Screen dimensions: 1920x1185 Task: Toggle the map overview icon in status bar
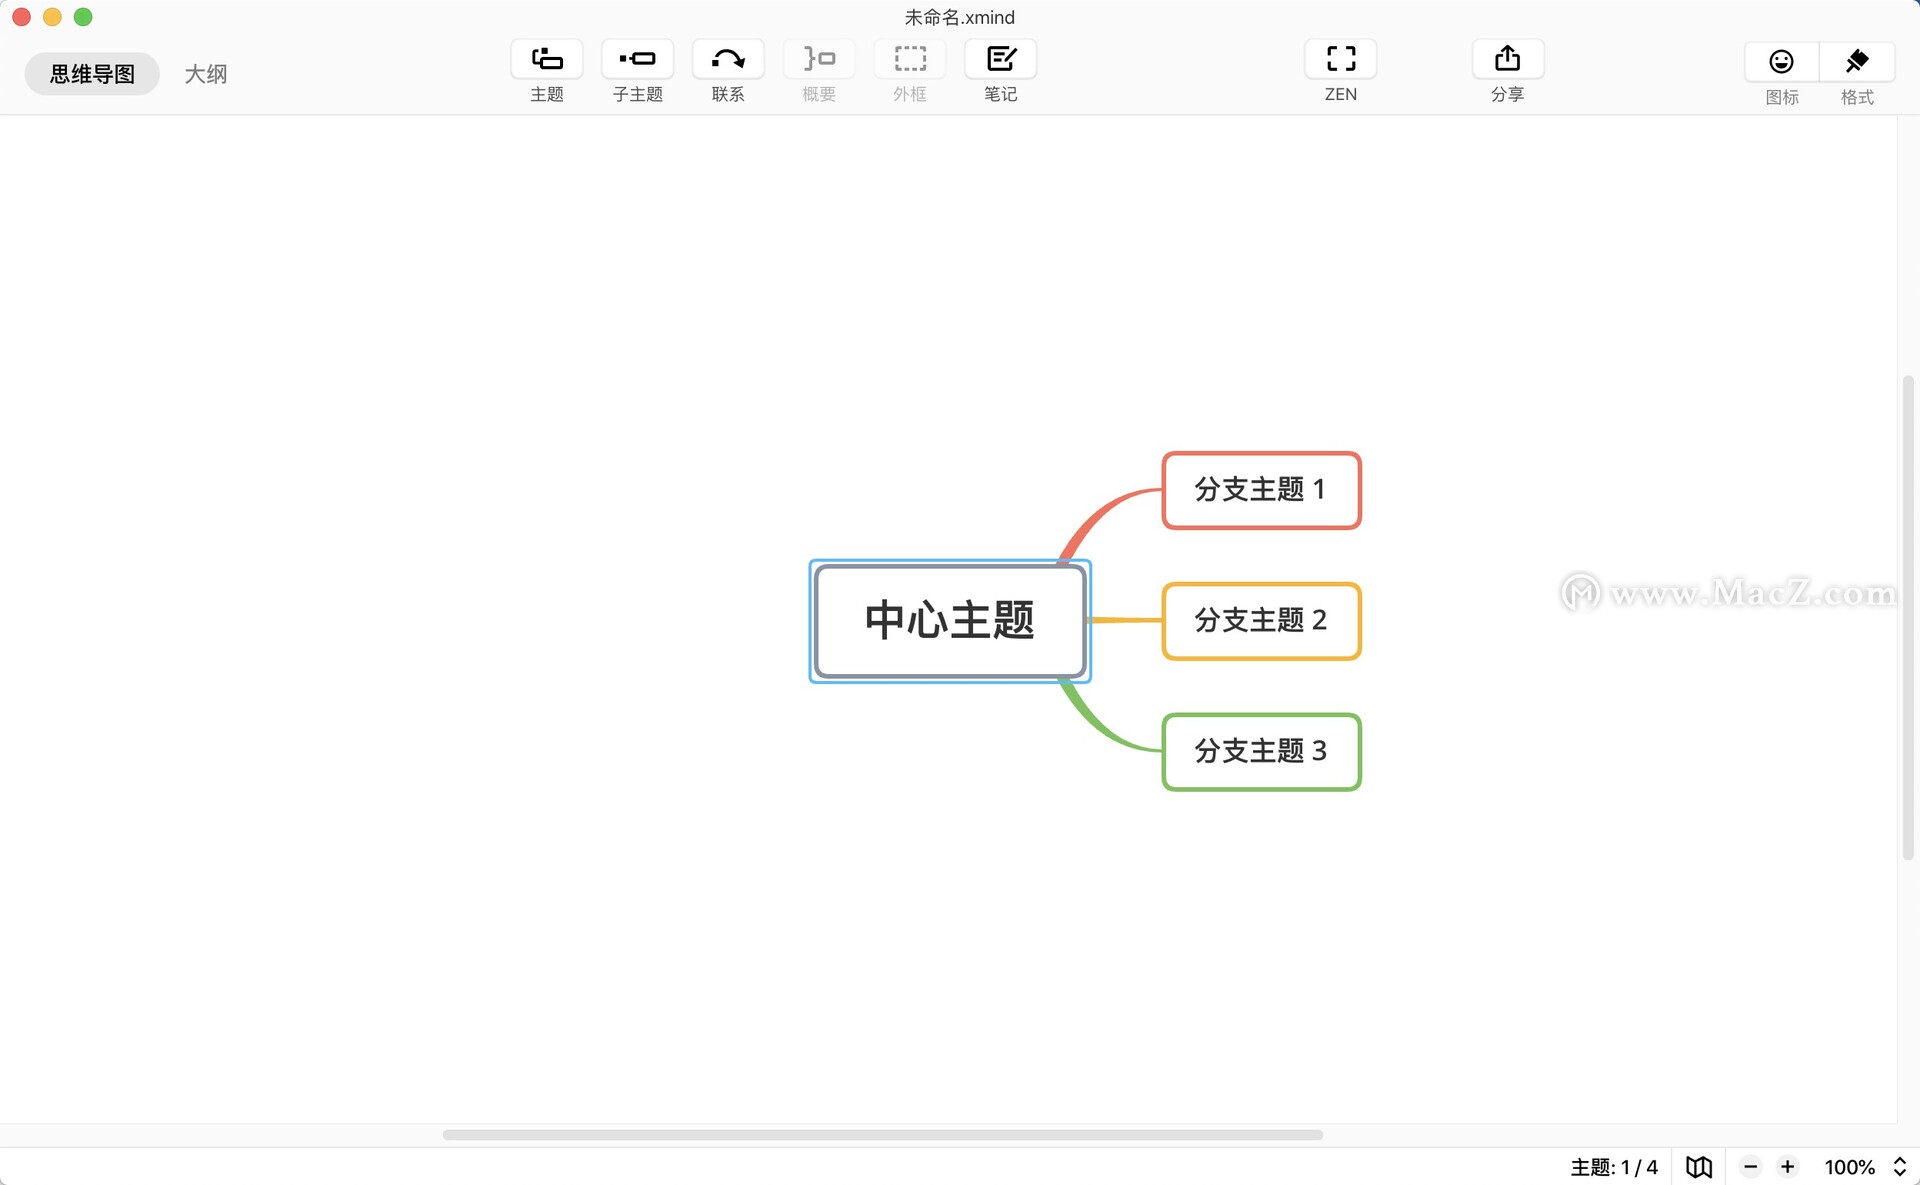coord(1699,1167)
